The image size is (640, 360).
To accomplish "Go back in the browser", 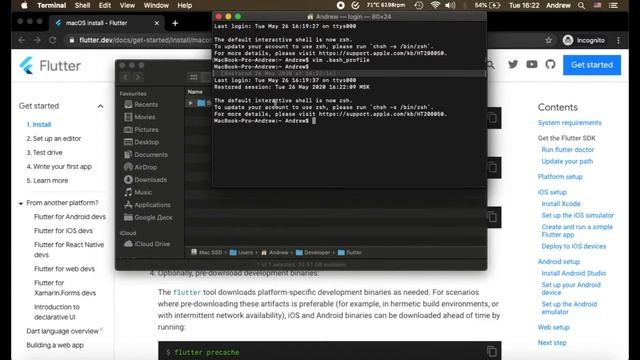I will tap(22, 40).
